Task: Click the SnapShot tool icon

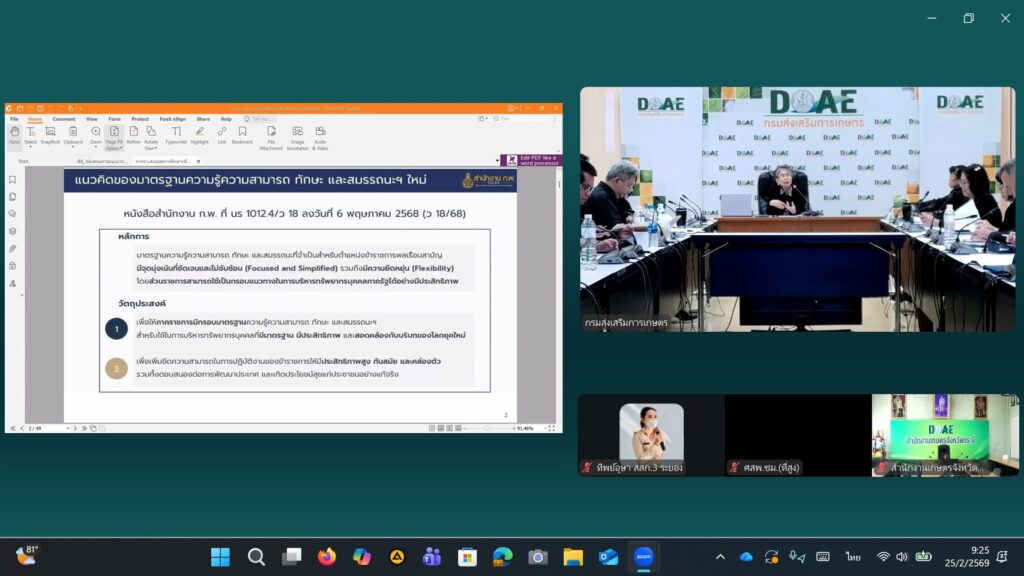Action: [x=50, y=134]
